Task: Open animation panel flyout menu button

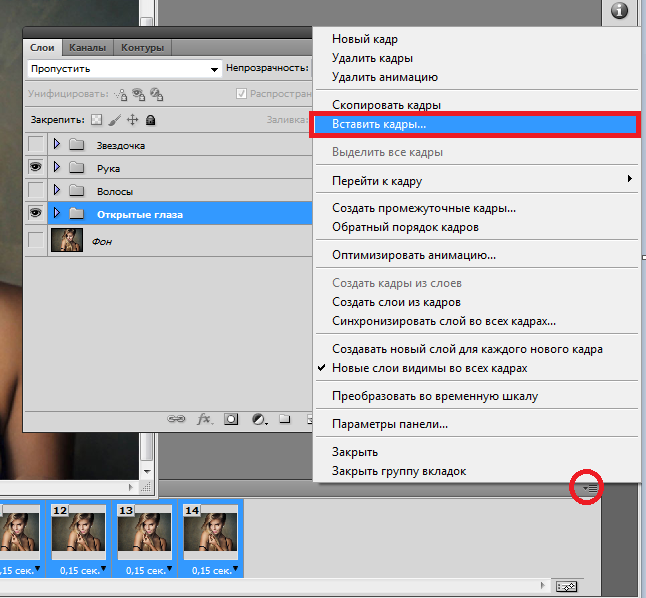Action: tap(590, 488)
